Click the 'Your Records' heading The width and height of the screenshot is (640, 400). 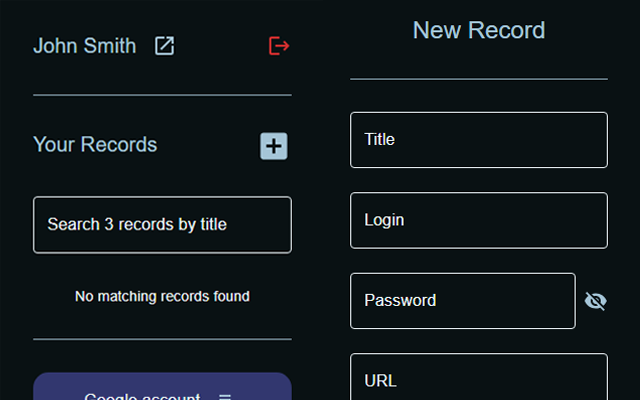point(95,144)
